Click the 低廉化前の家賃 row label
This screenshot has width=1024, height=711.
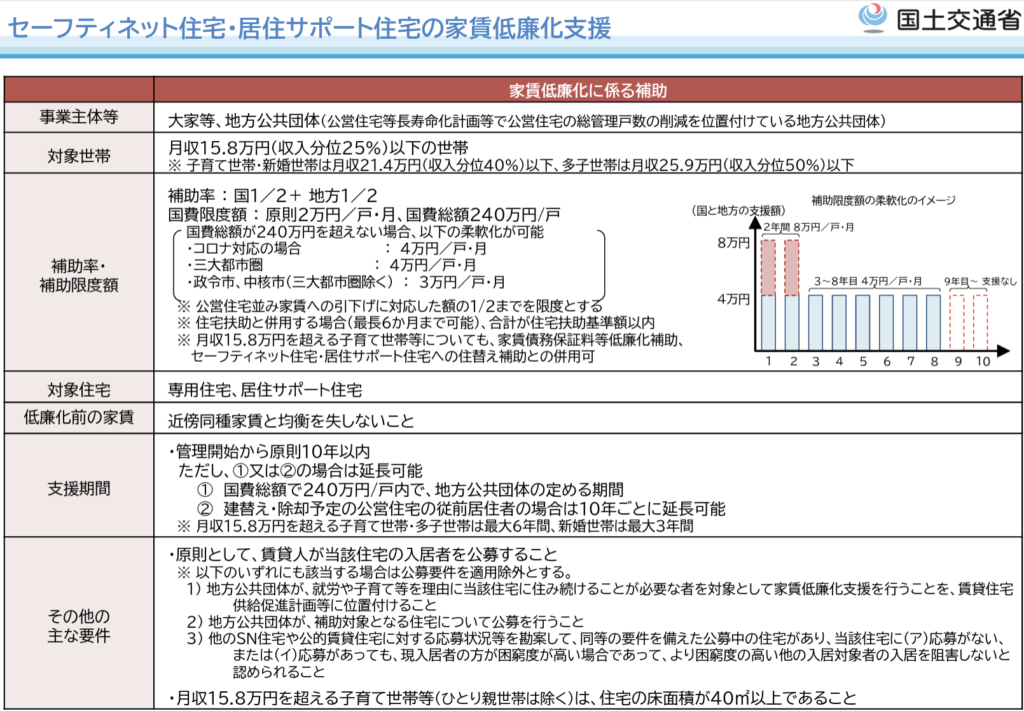pos(79,417)
